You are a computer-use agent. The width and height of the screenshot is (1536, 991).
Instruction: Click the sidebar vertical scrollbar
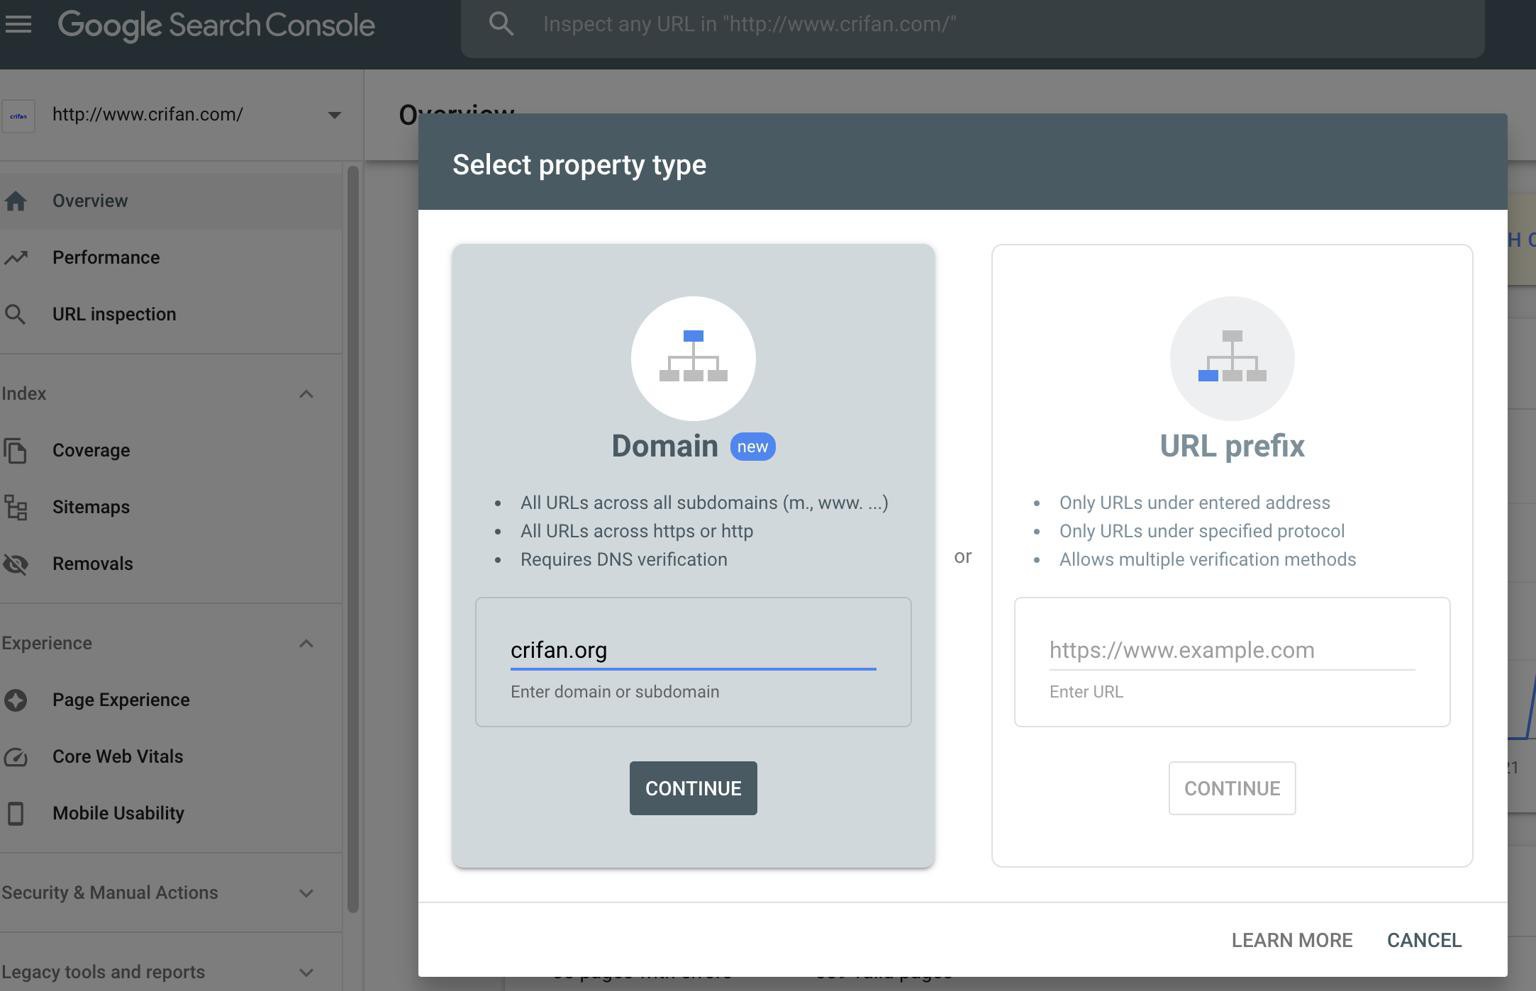pos(352,540)
